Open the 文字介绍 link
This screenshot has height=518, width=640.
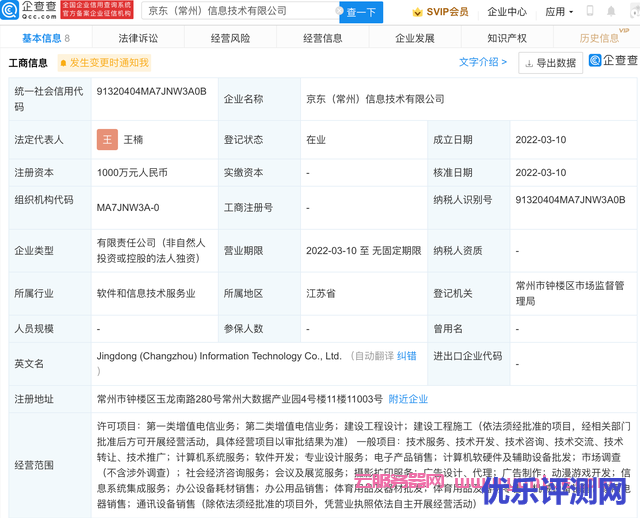(x=483, y=62)
